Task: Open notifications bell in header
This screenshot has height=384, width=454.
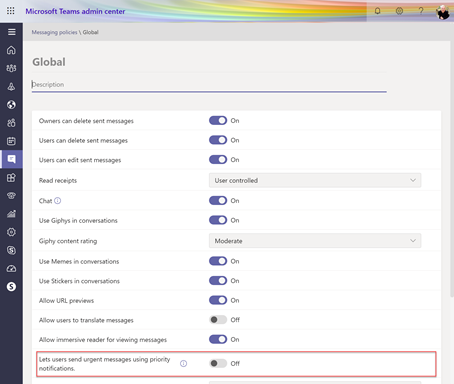Action: click(x=377, y=11)
